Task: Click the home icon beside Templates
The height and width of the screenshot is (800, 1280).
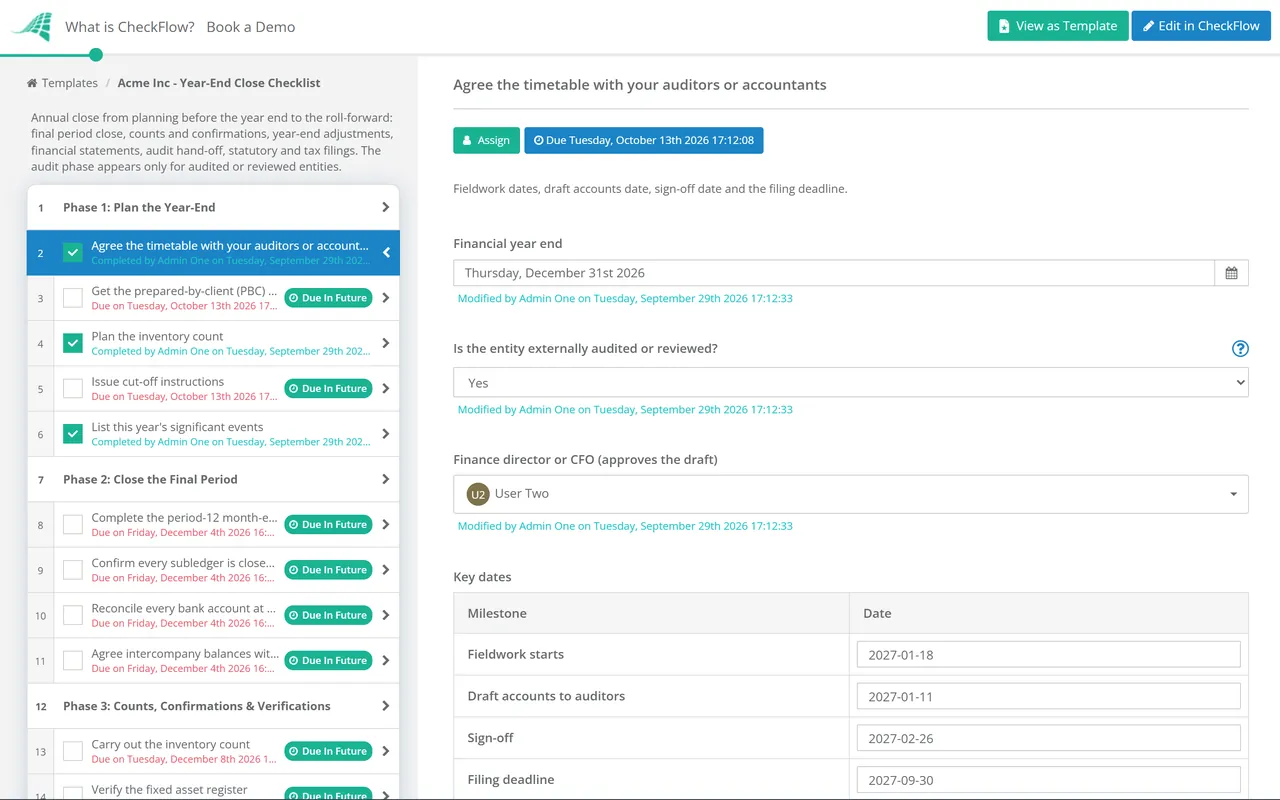Action: [x=32, y=83]
